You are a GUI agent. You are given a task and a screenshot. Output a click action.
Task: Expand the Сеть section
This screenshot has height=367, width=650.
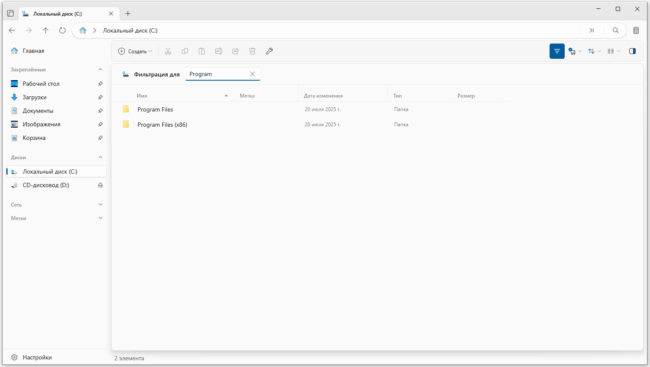(x=100, y=205)
